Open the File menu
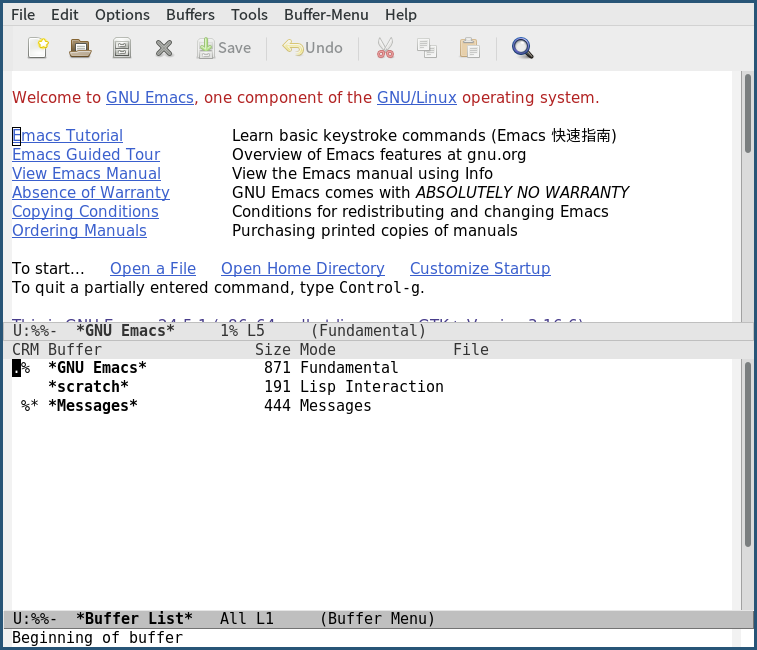 23,15
